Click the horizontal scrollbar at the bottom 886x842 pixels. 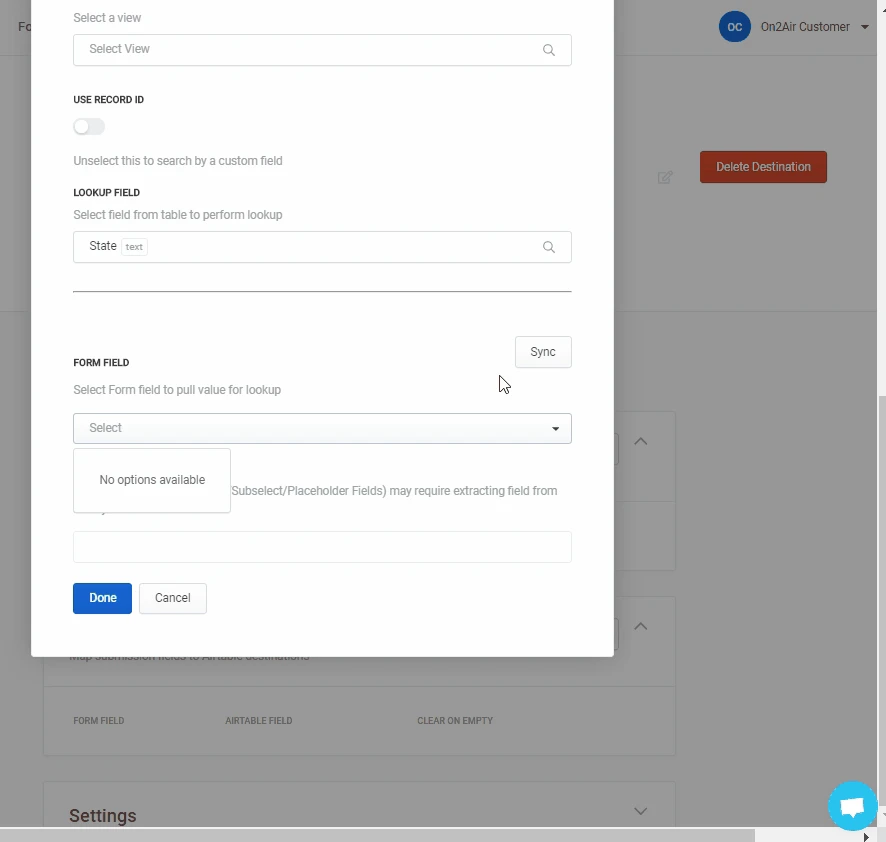point(400,835)
